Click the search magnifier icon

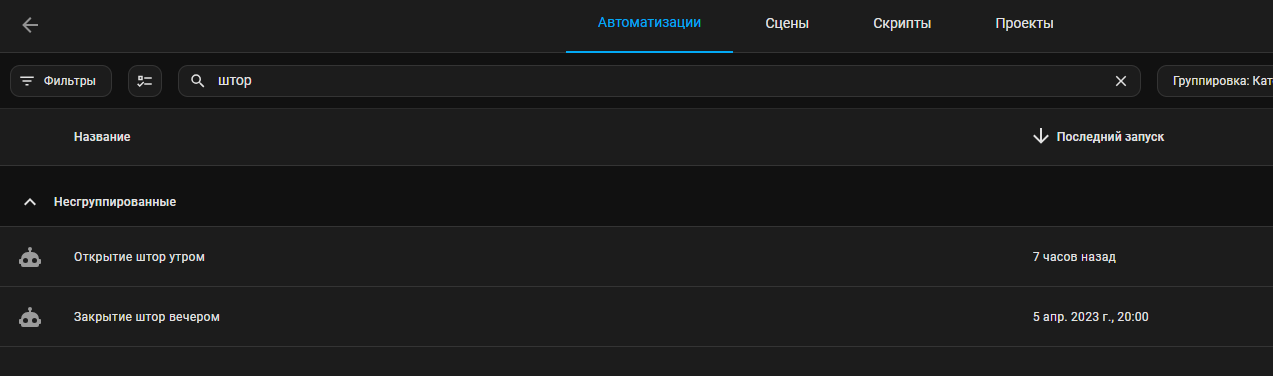[x=198, y=81]
